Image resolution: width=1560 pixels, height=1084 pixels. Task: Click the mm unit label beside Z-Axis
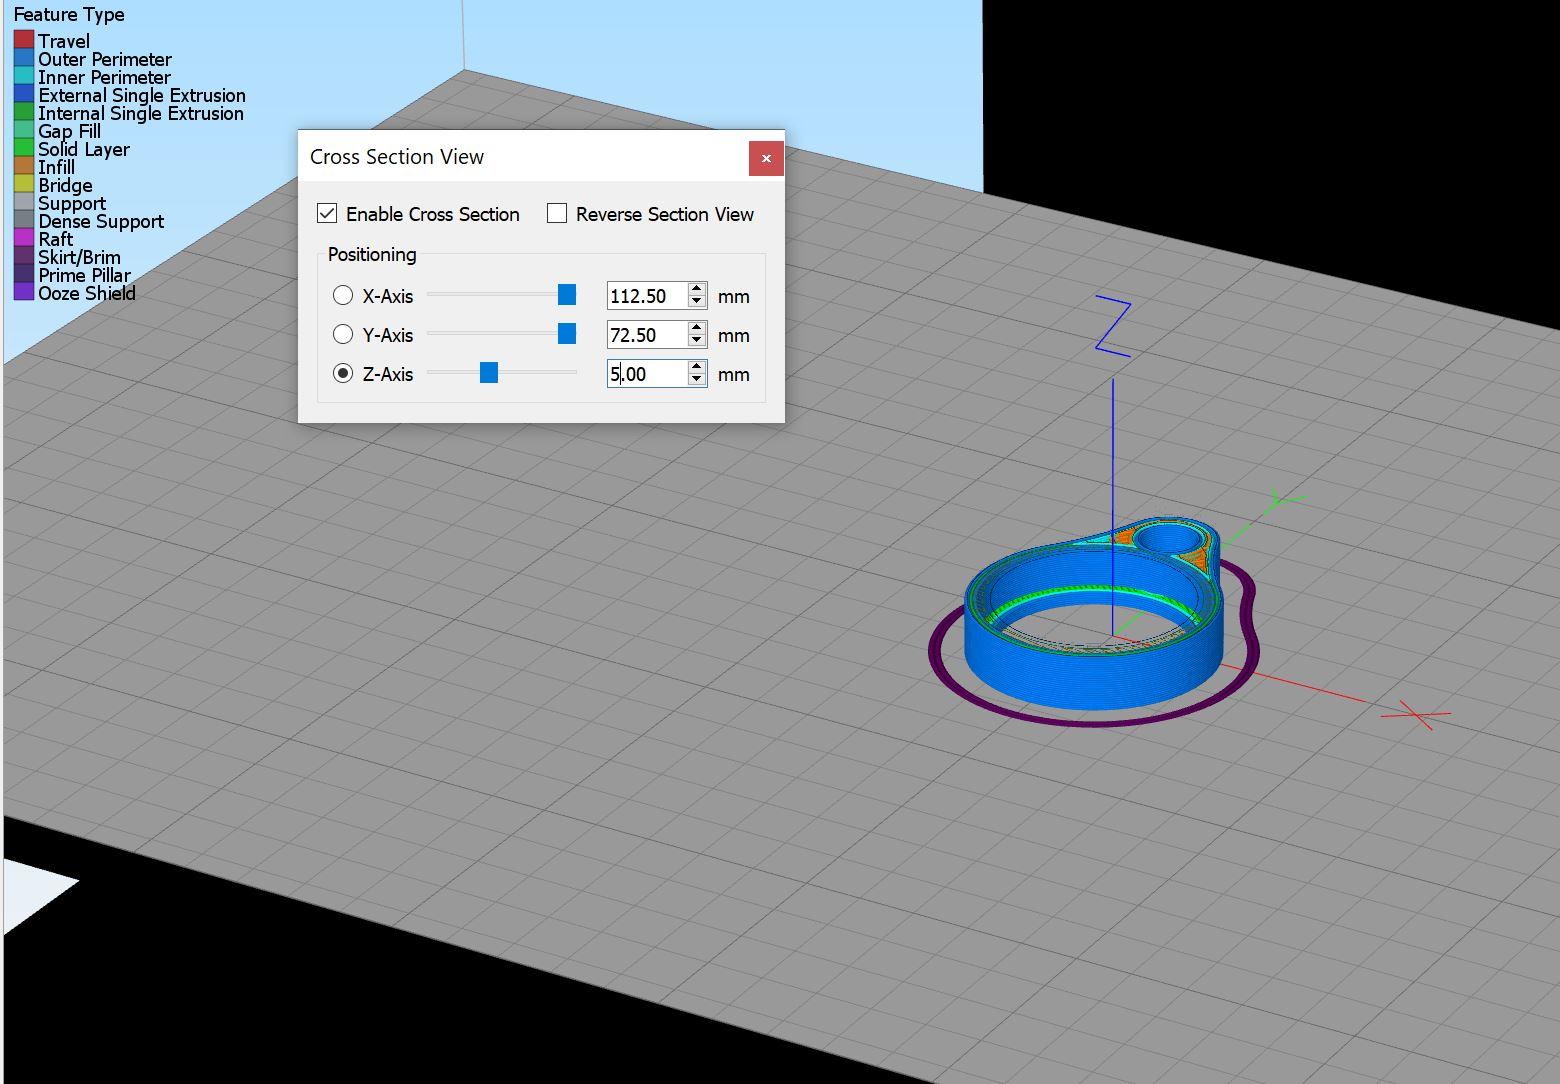pyautogui.click(x=733, y=374)
